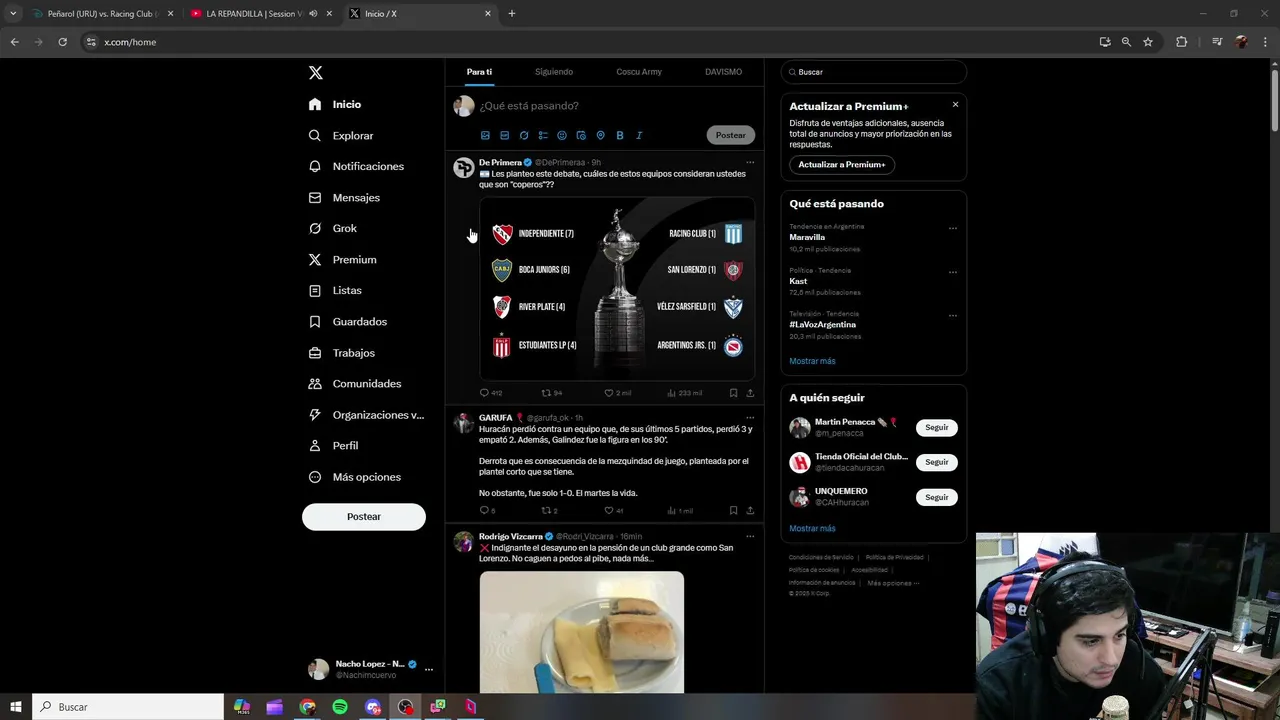
Task: Mute the LA REPANDILLA tab audio
Action: pos(313,14)
